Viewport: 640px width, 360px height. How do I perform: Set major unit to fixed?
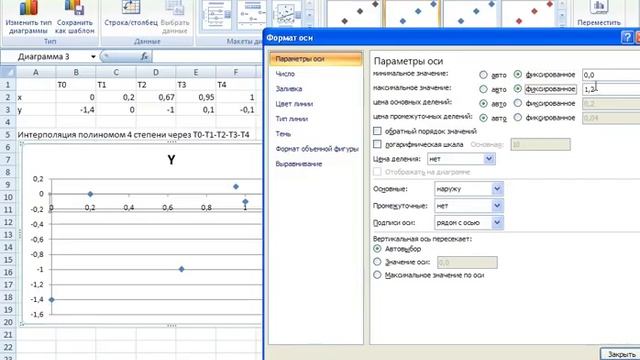(x=518, y=103)
